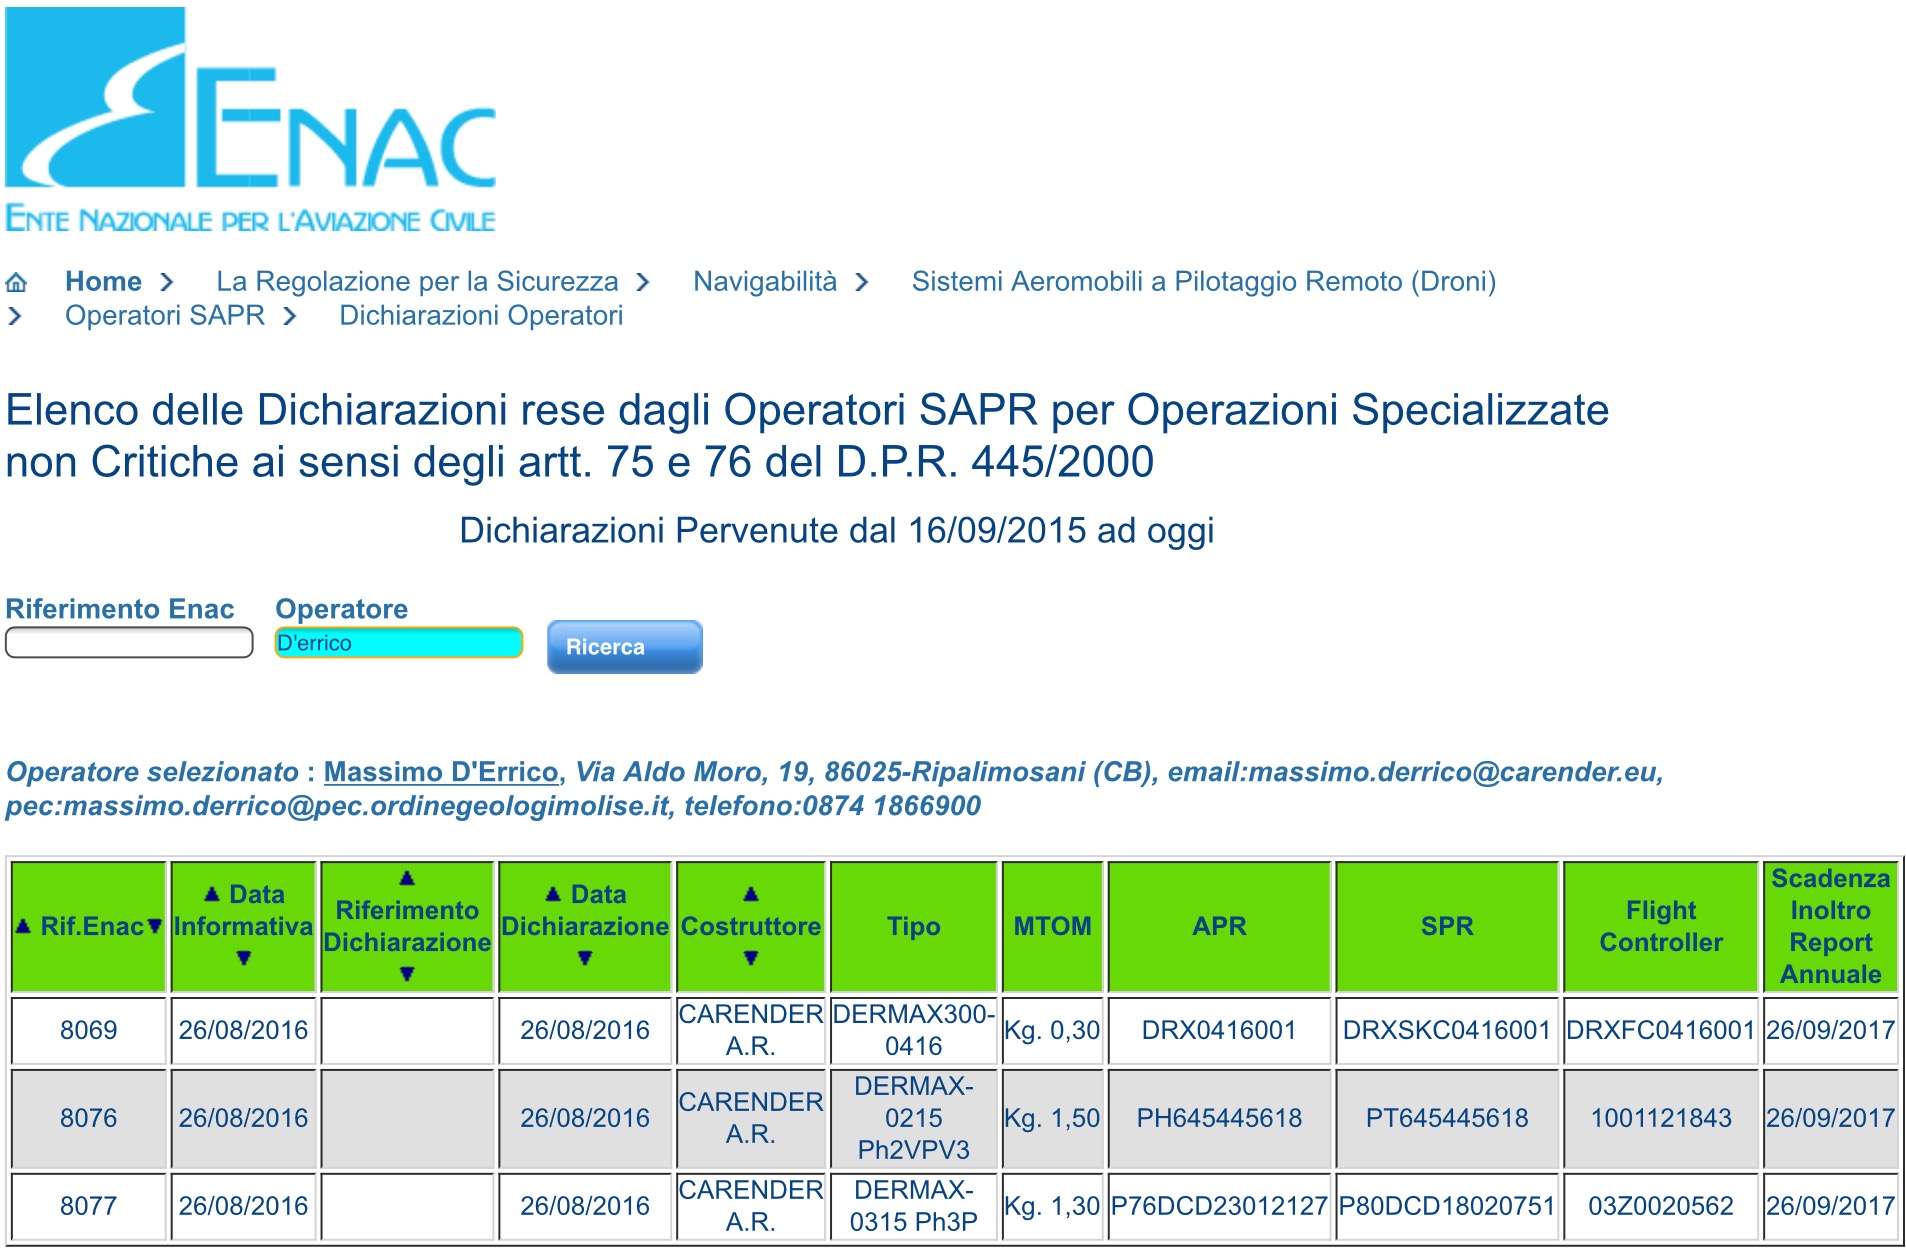This screenshot has width=1906, height=1248.
Task: Click Rif.Enac cell 8077
Action: point(88,1206)
